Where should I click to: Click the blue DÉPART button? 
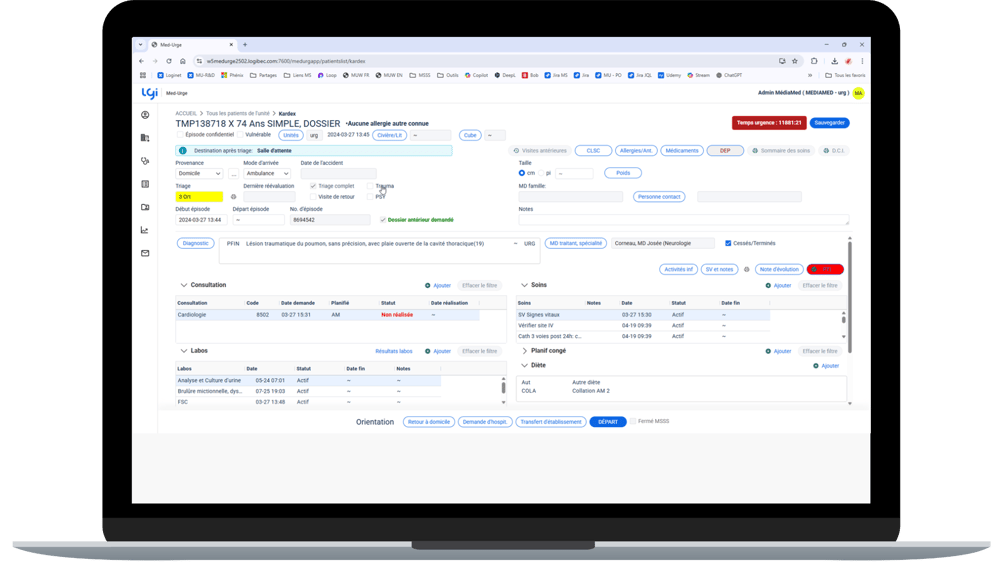(x=607, y=422)
